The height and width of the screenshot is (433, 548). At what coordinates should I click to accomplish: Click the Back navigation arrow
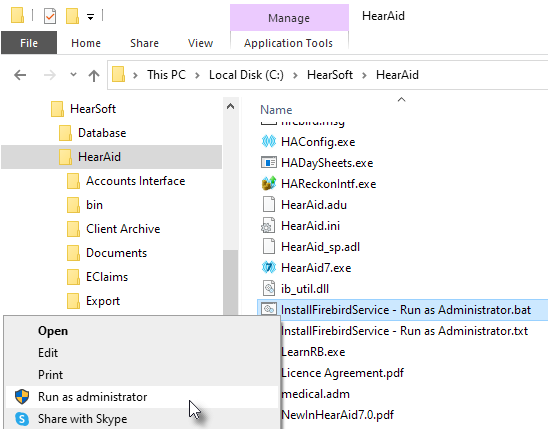click(20, 75)
